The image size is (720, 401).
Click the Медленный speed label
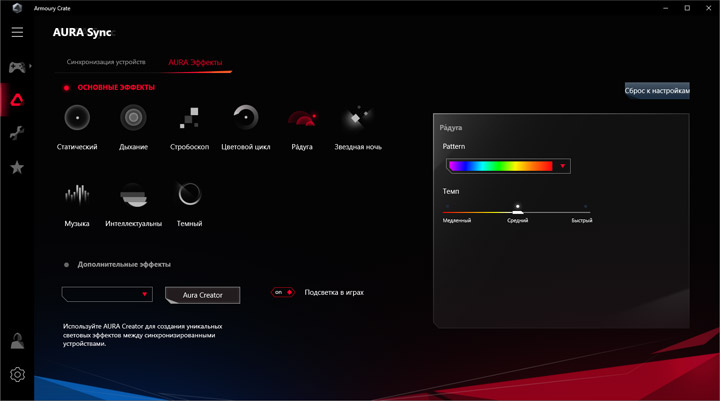[x=457, y=220]
